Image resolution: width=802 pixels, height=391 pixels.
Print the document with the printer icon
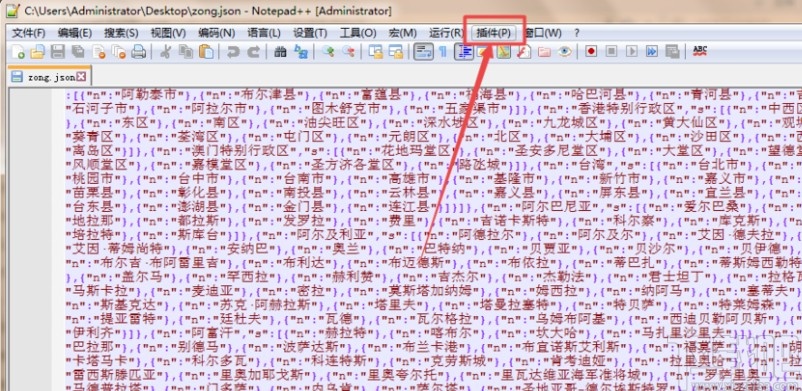pos(139,52)
